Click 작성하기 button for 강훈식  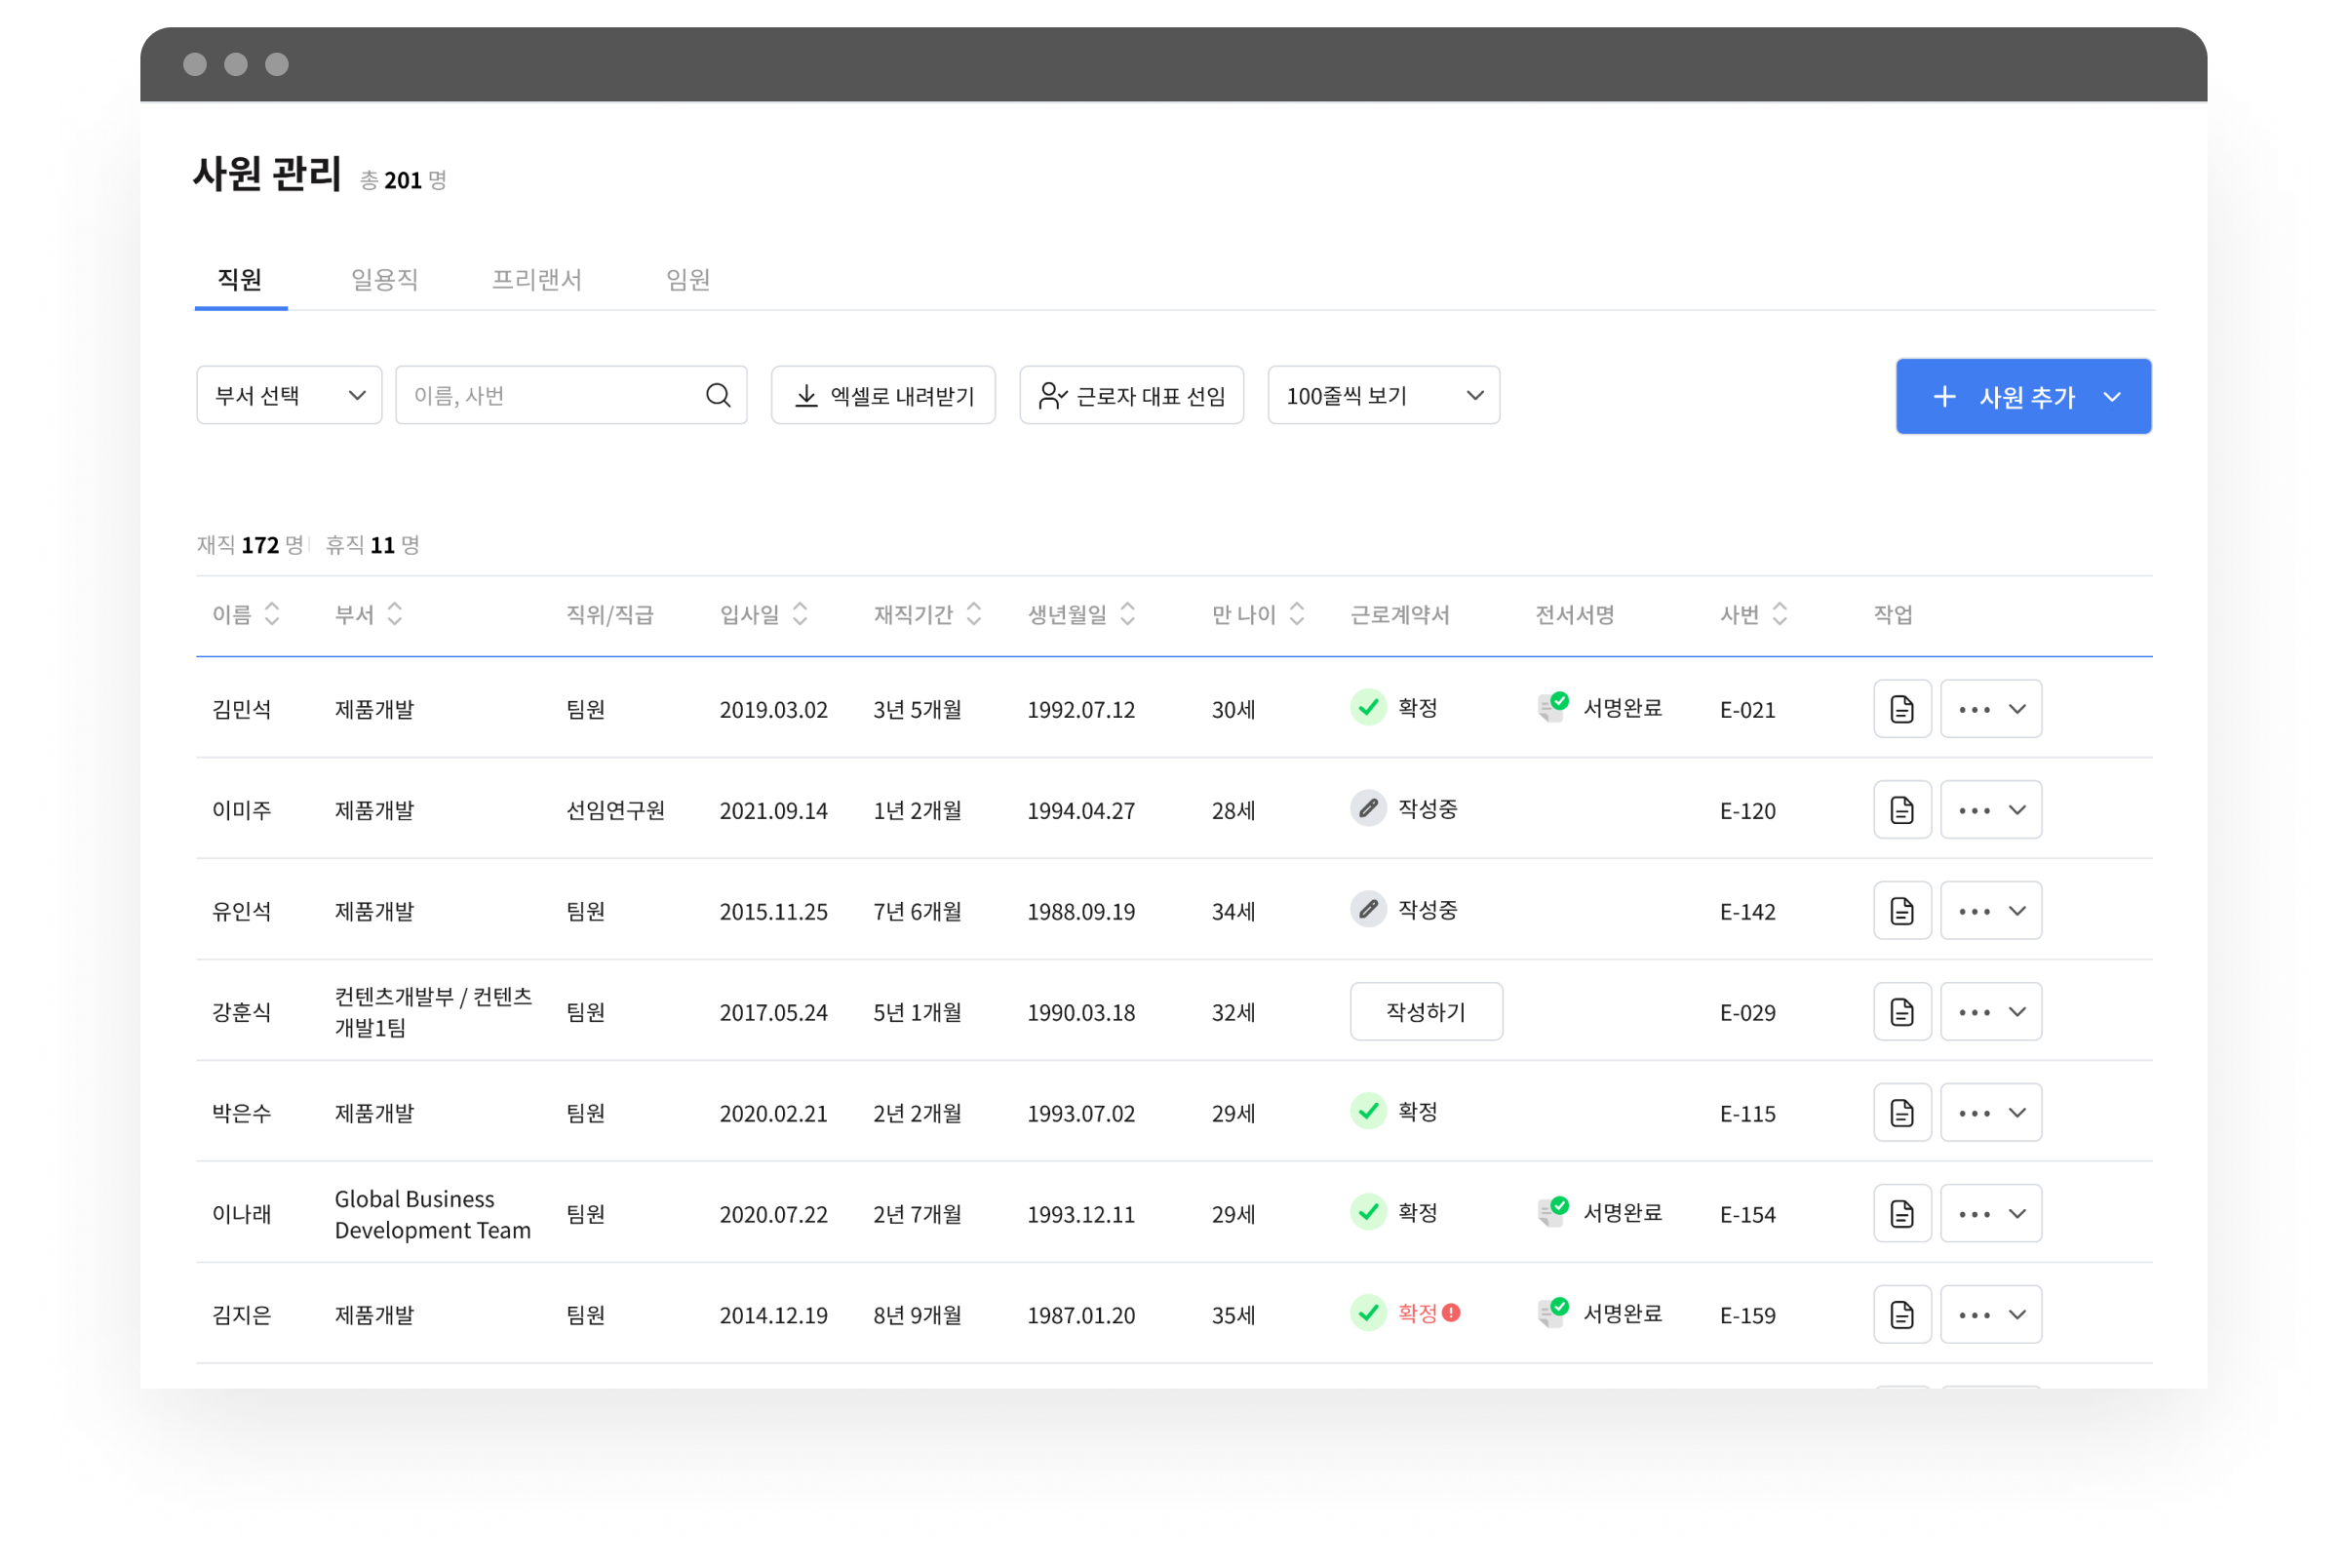tap(1425, 1012)
